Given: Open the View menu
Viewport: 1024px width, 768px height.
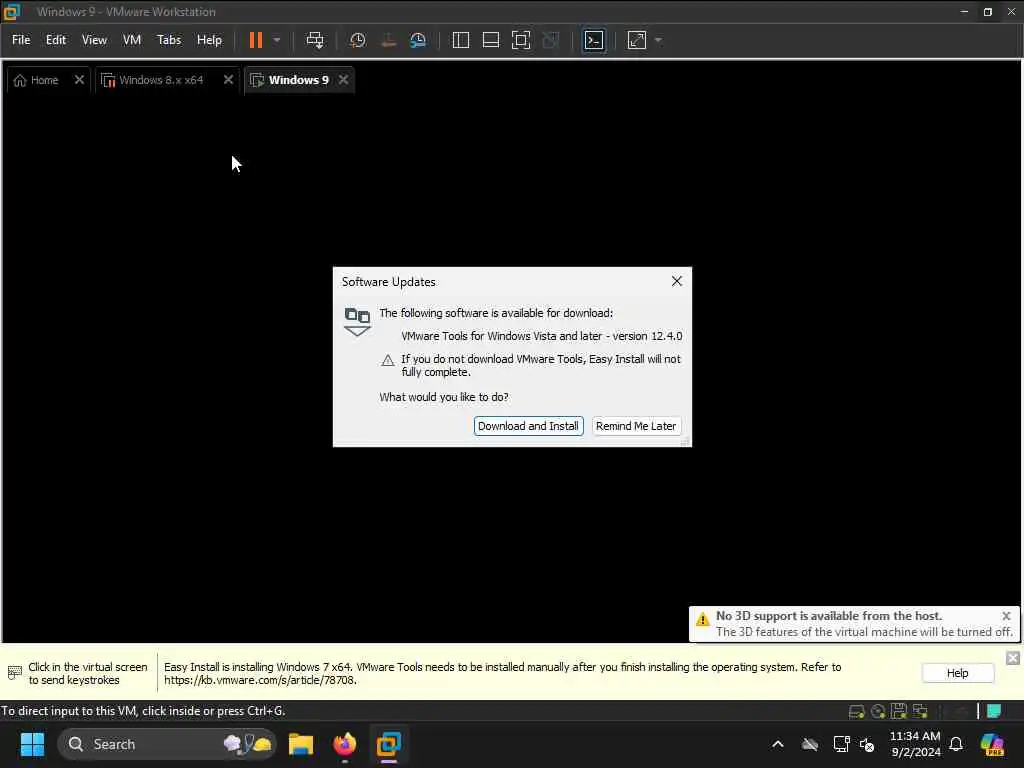Looking at the screenshot, I should click(94, 40).
